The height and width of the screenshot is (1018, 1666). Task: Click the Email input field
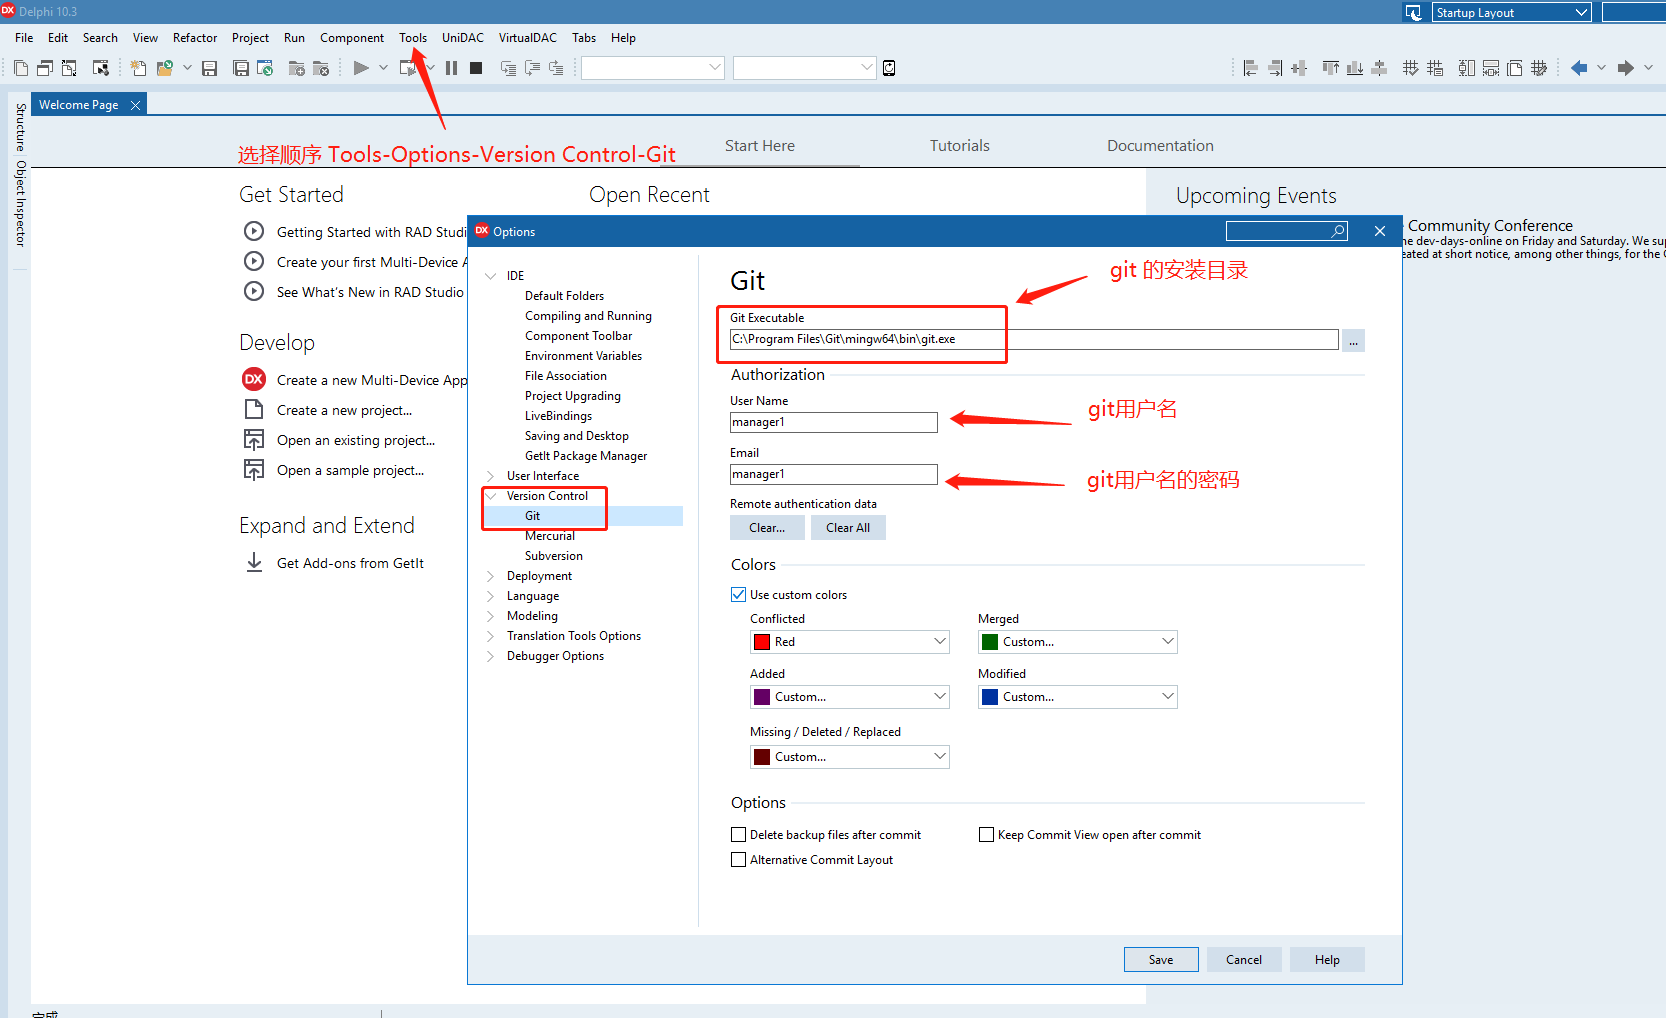click(834, 474)
